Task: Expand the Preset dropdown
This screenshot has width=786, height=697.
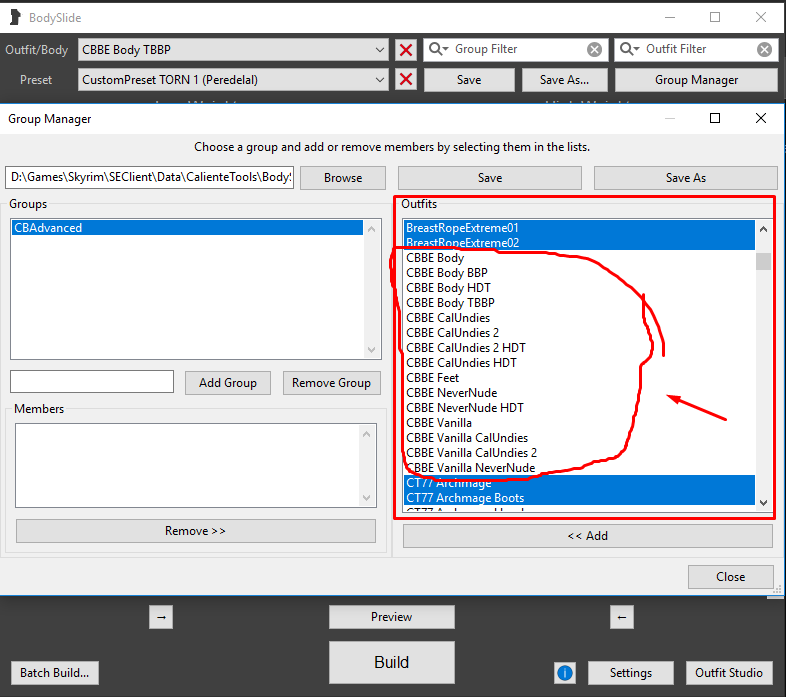Action: point(379,80)
